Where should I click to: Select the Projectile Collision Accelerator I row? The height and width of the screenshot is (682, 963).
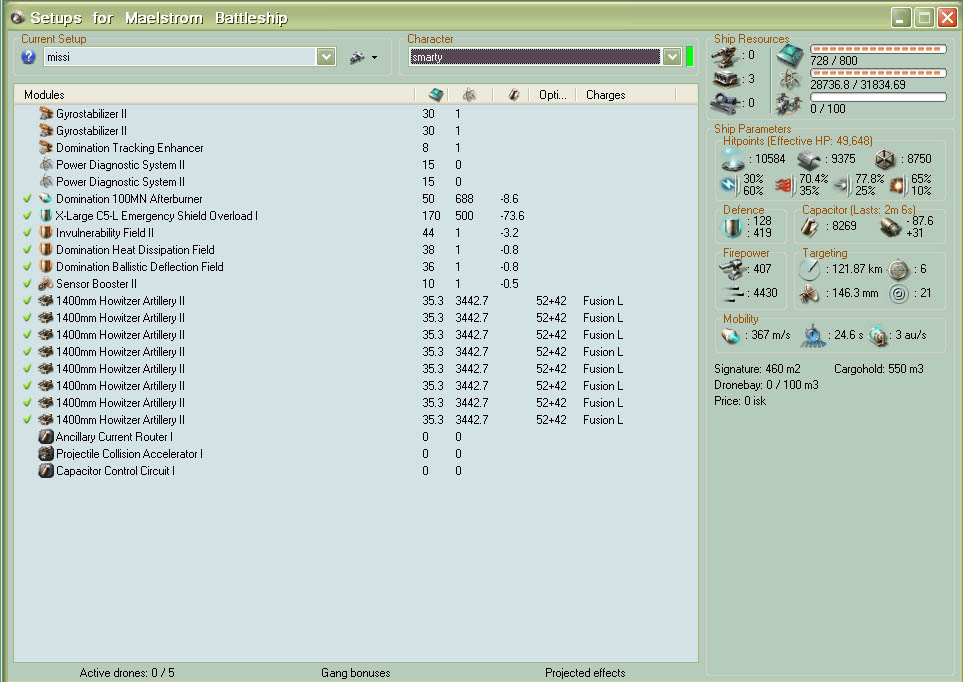[x=356, y=454]
